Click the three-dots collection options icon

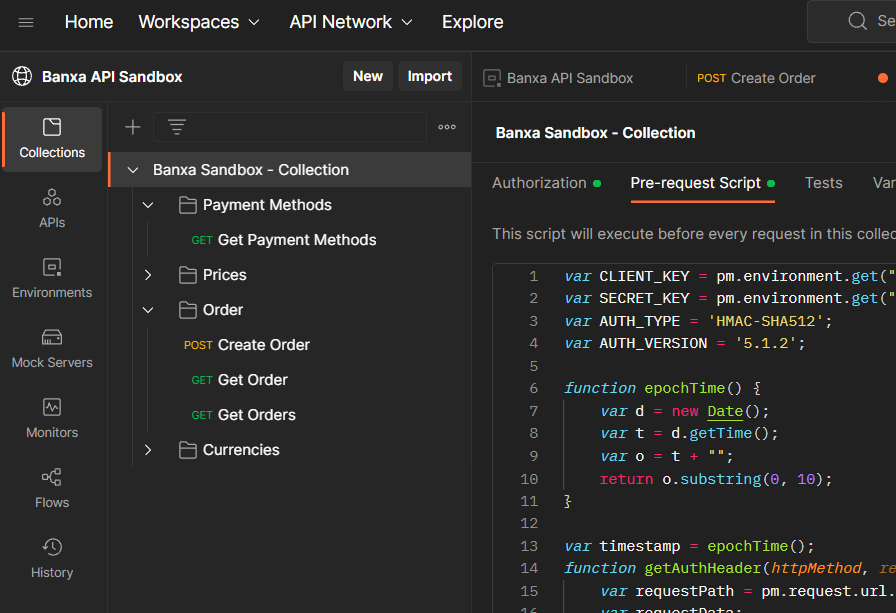click(x=447, y=127)
